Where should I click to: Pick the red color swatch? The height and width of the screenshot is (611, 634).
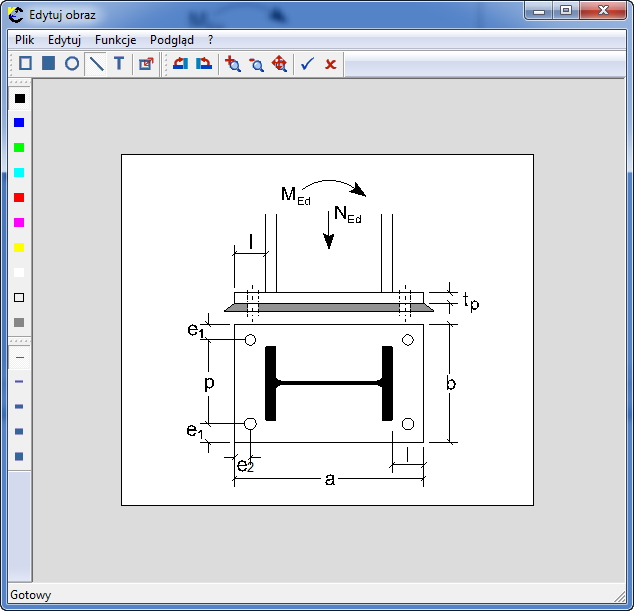(19, 197)
